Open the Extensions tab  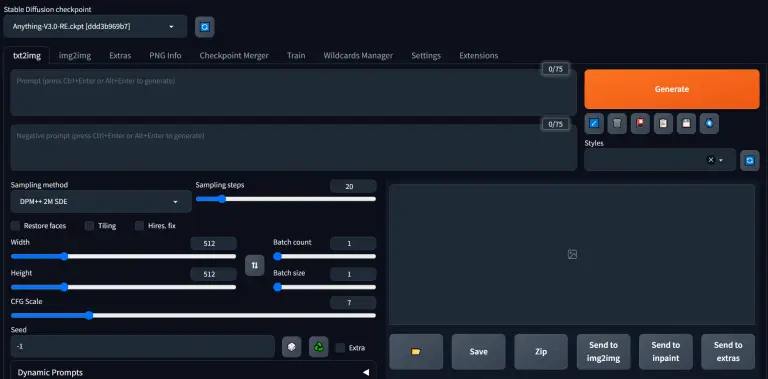(479, 55)
